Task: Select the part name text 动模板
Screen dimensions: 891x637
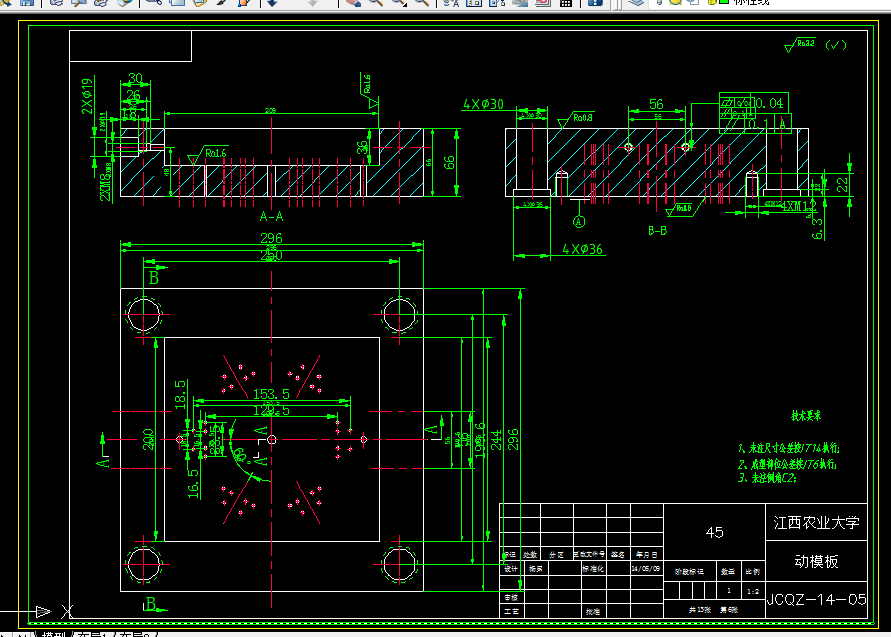Action: [x=817, y=561]
